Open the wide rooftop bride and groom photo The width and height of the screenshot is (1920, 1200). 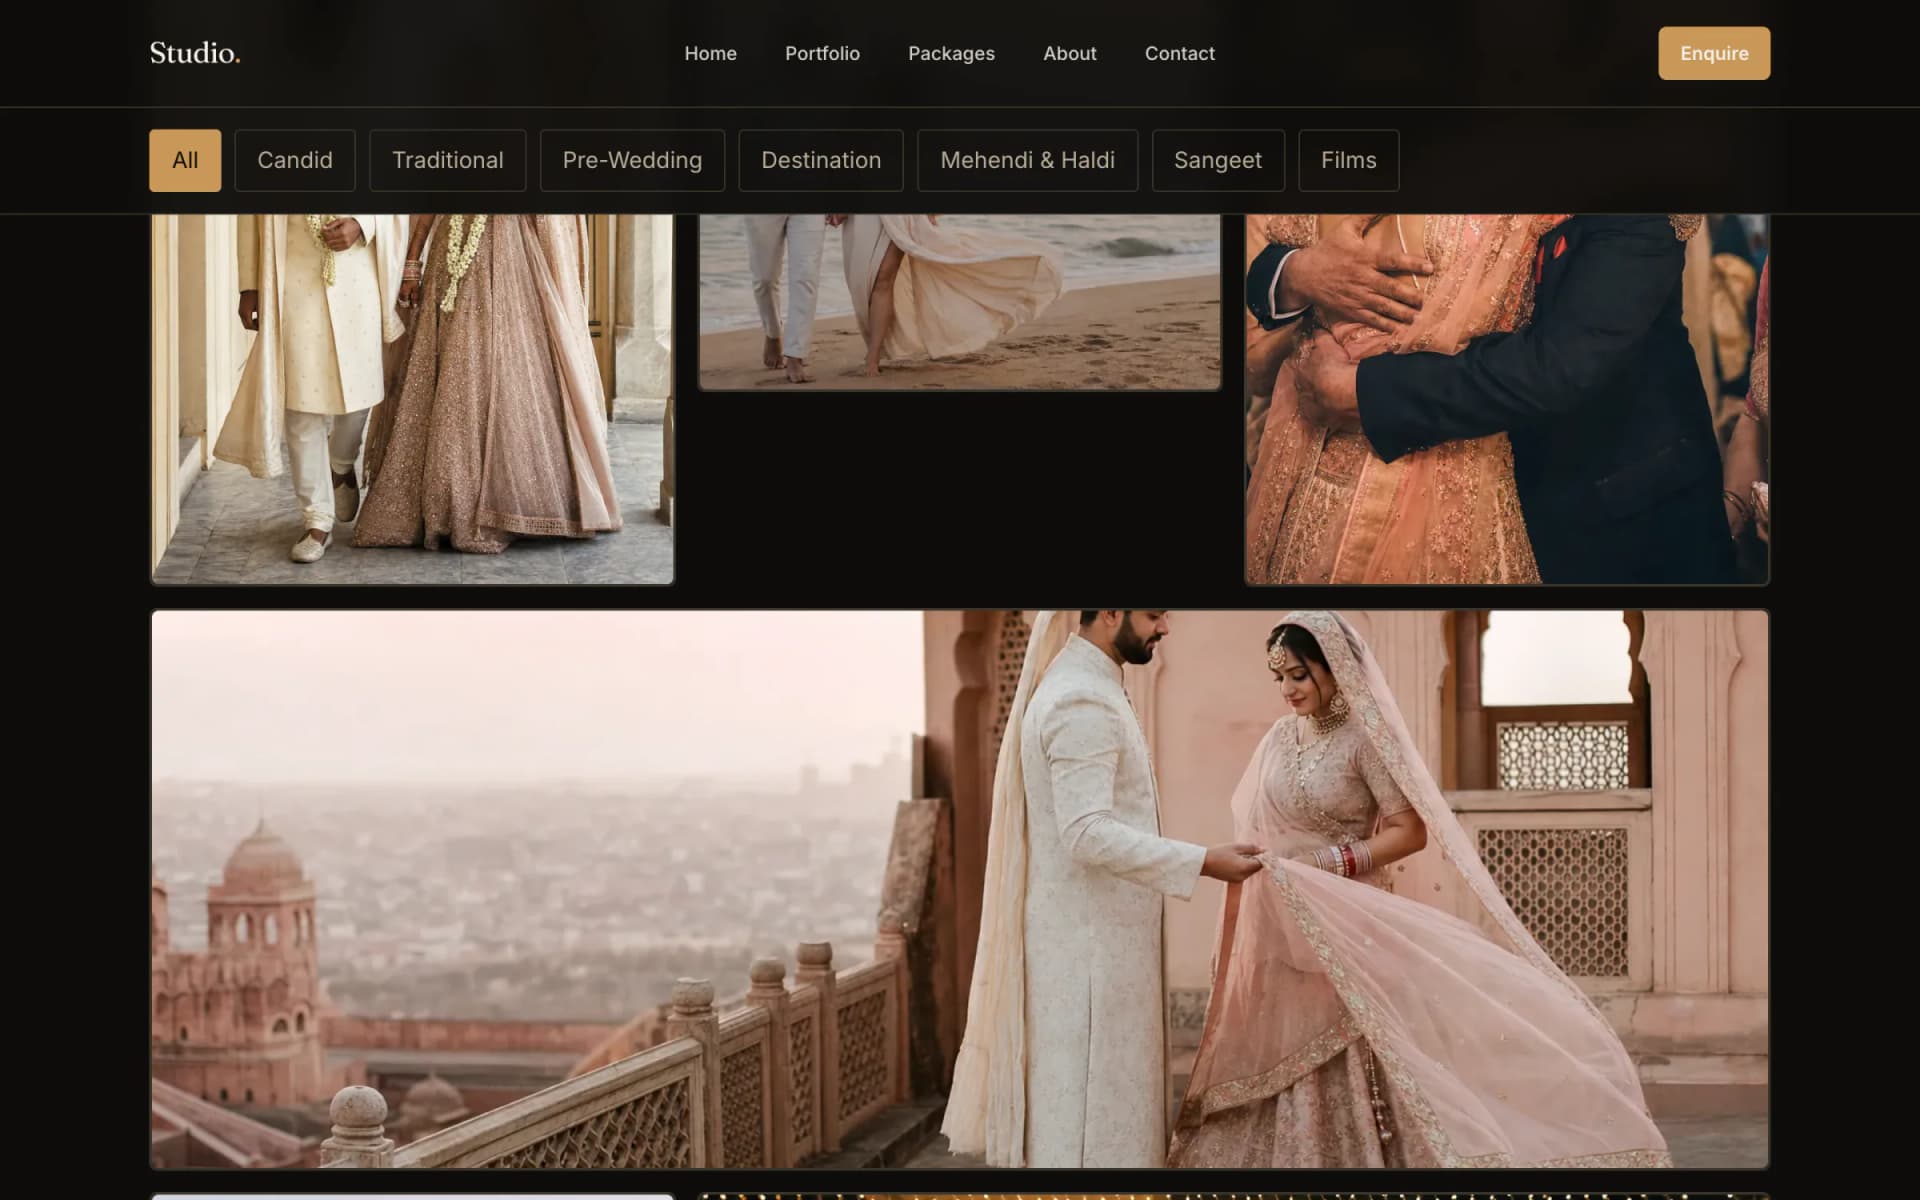pos(960,889)
